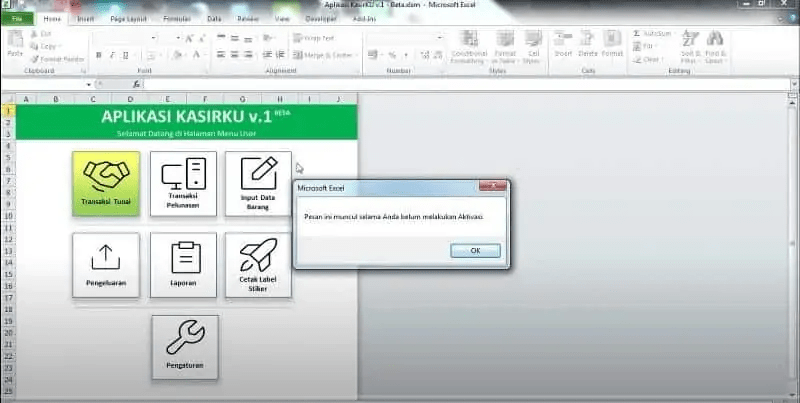This screenshot has width=800, height=403.
Task: Switch to the Review tab
Action: [248, 19]
